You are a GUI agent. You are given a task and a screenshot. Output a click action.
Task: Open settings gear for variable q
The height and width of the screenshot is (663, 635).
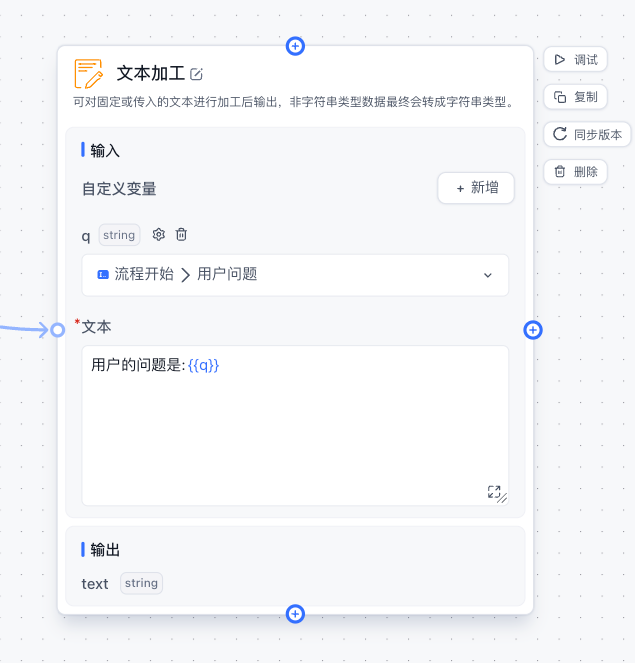pyautogui.click(x=159, y=235)
